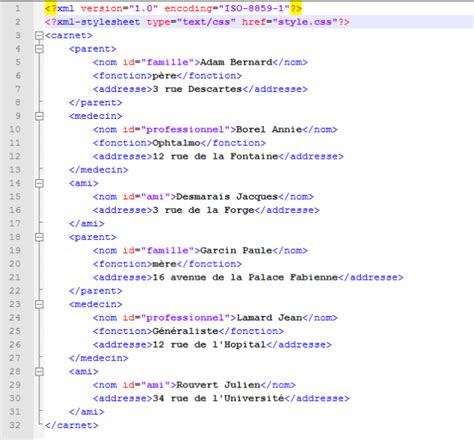Viewport: 474px width, 440px height.
Task: Click the word "Généraliste"
Action: [x=185, y=331]
